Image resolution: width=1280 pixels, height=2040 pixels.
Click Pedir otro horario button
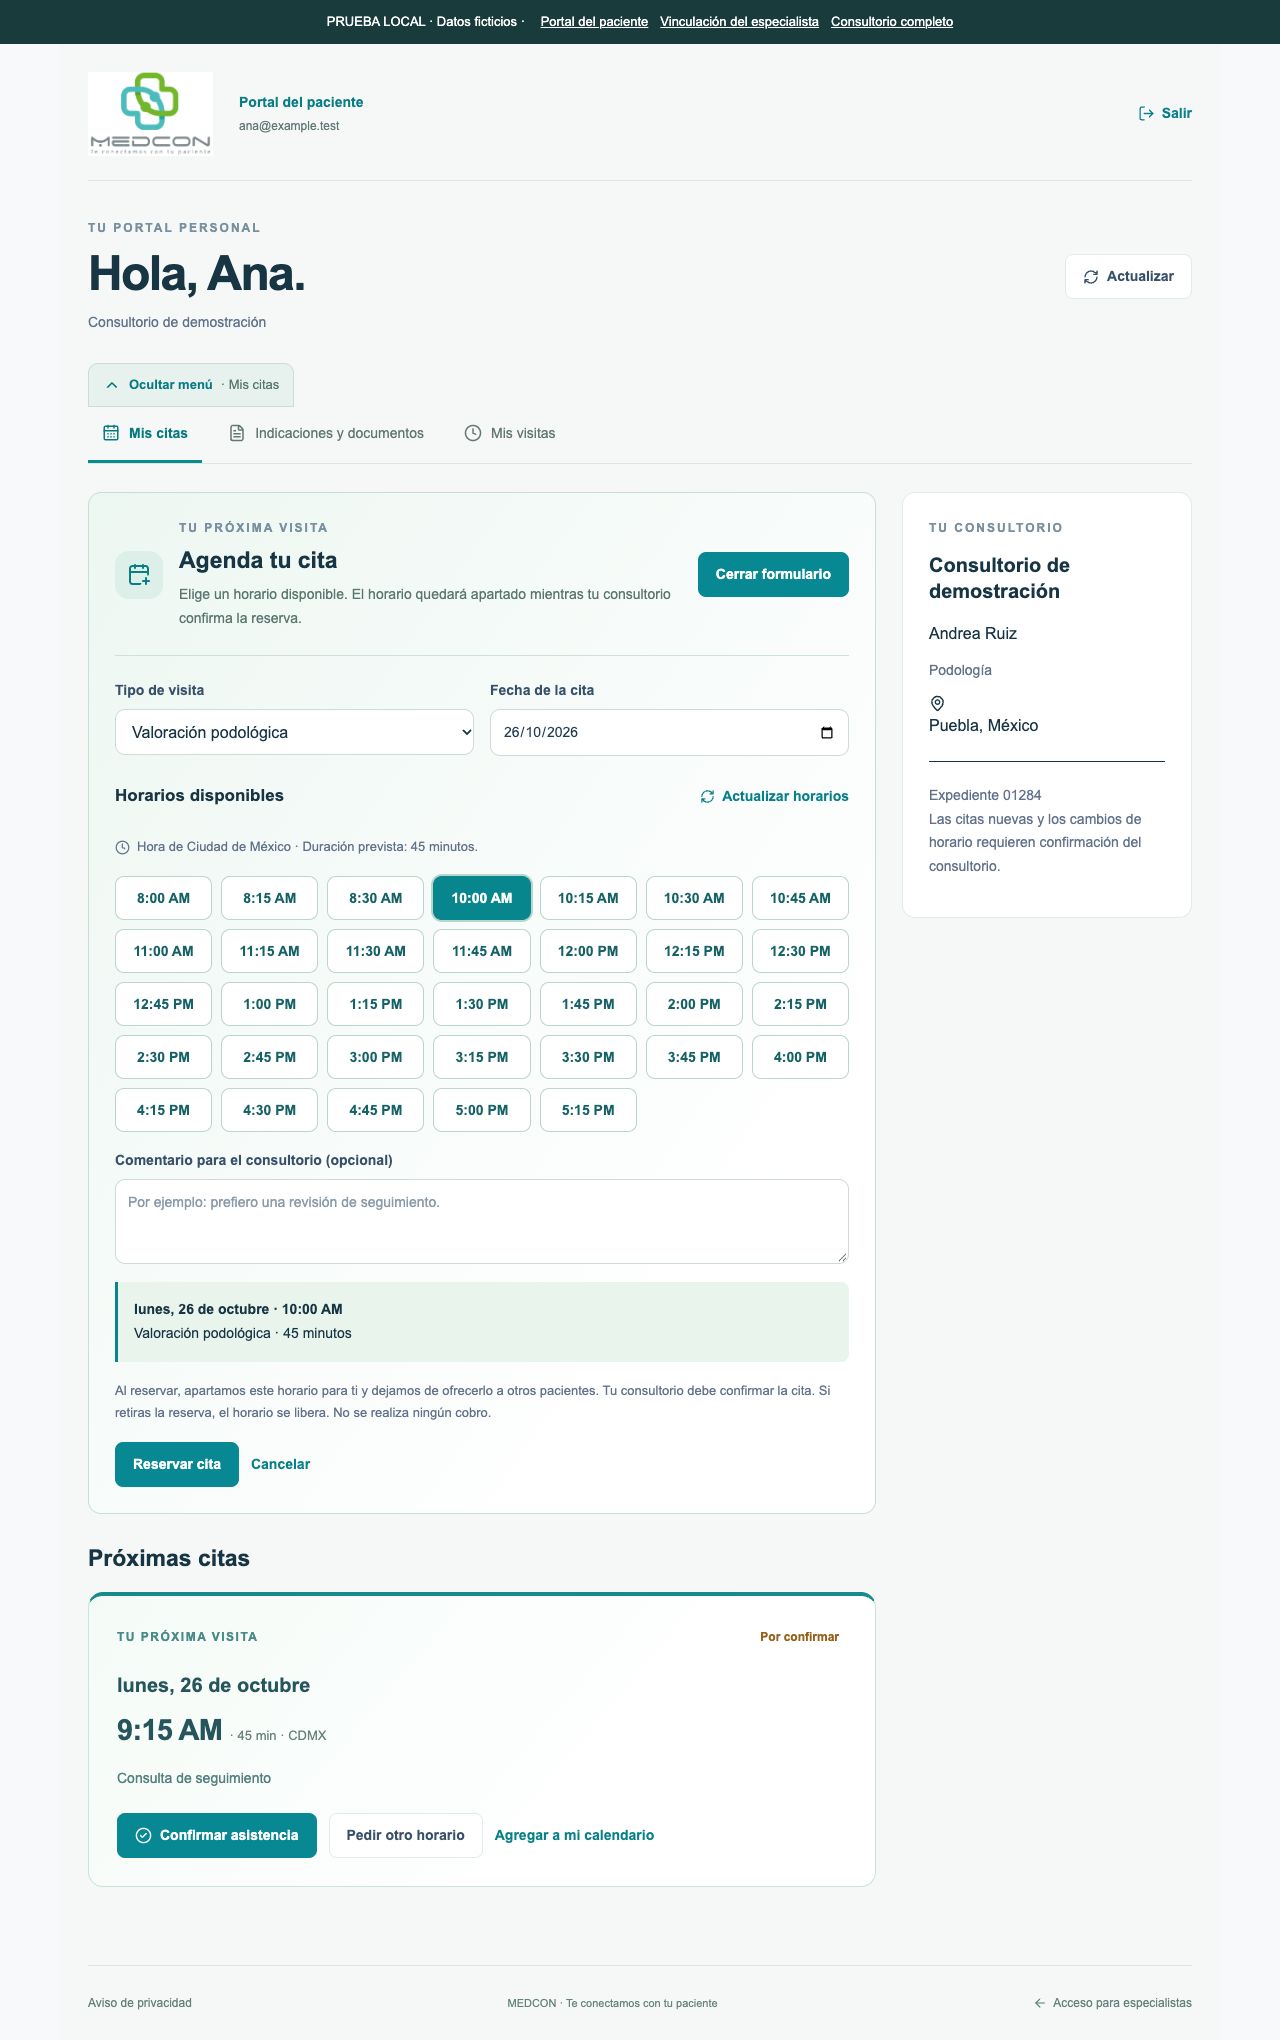point(406,1835)
